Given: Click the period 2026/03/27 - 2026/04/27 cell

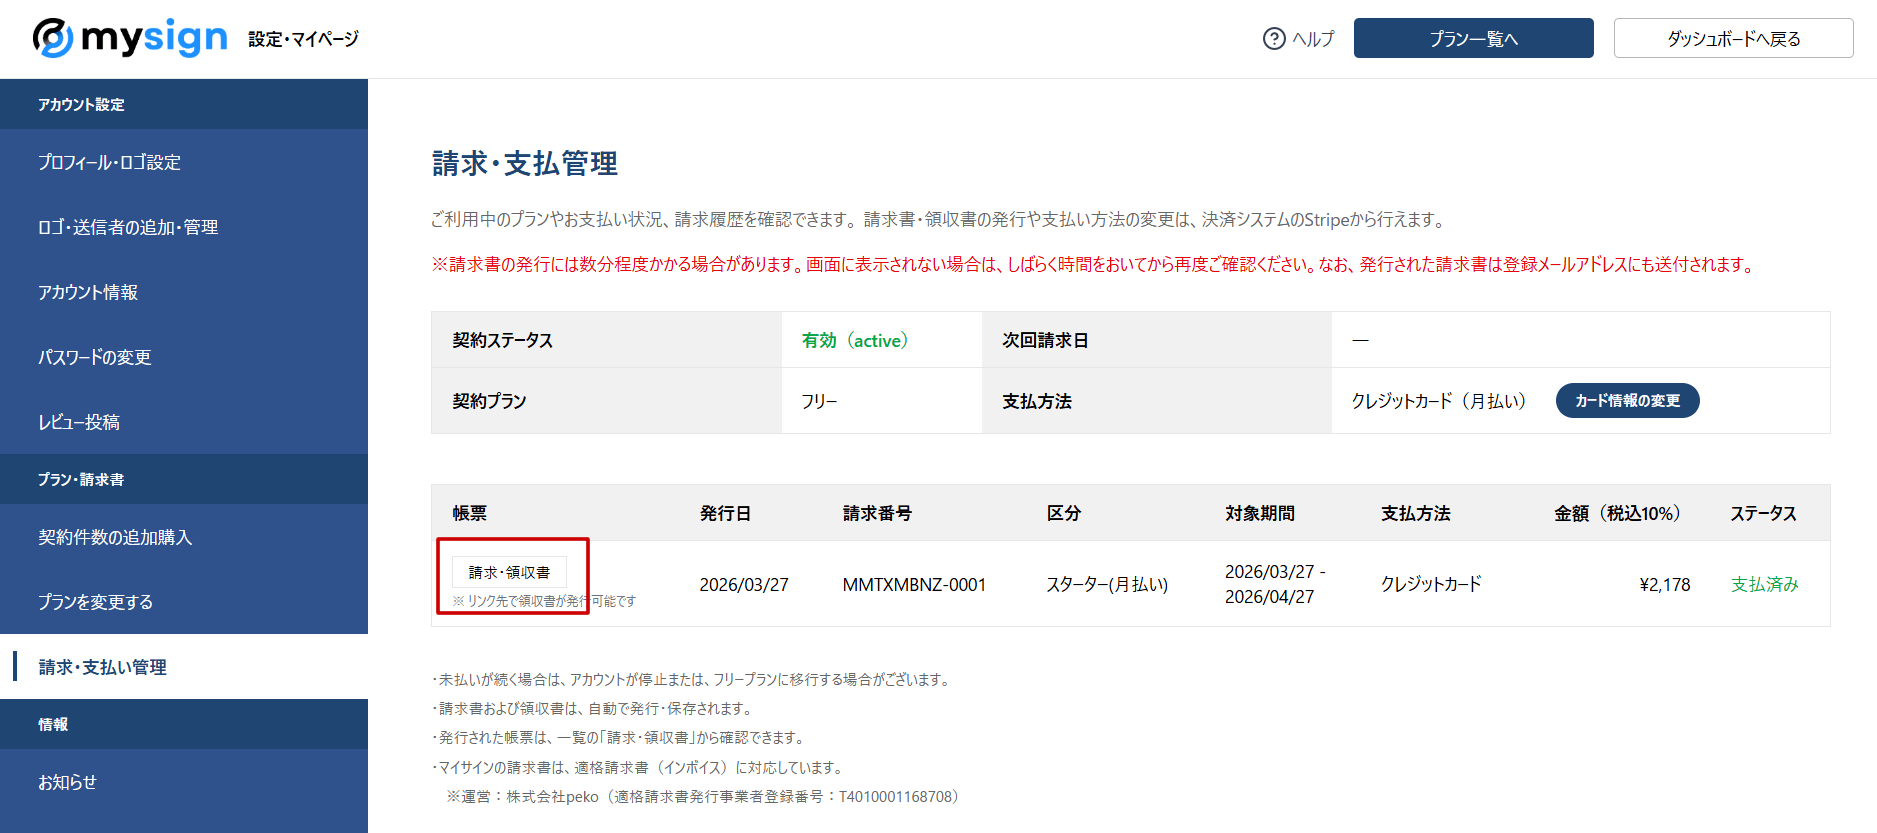Looking at the screenshot, I should (x=1275, y=584).
